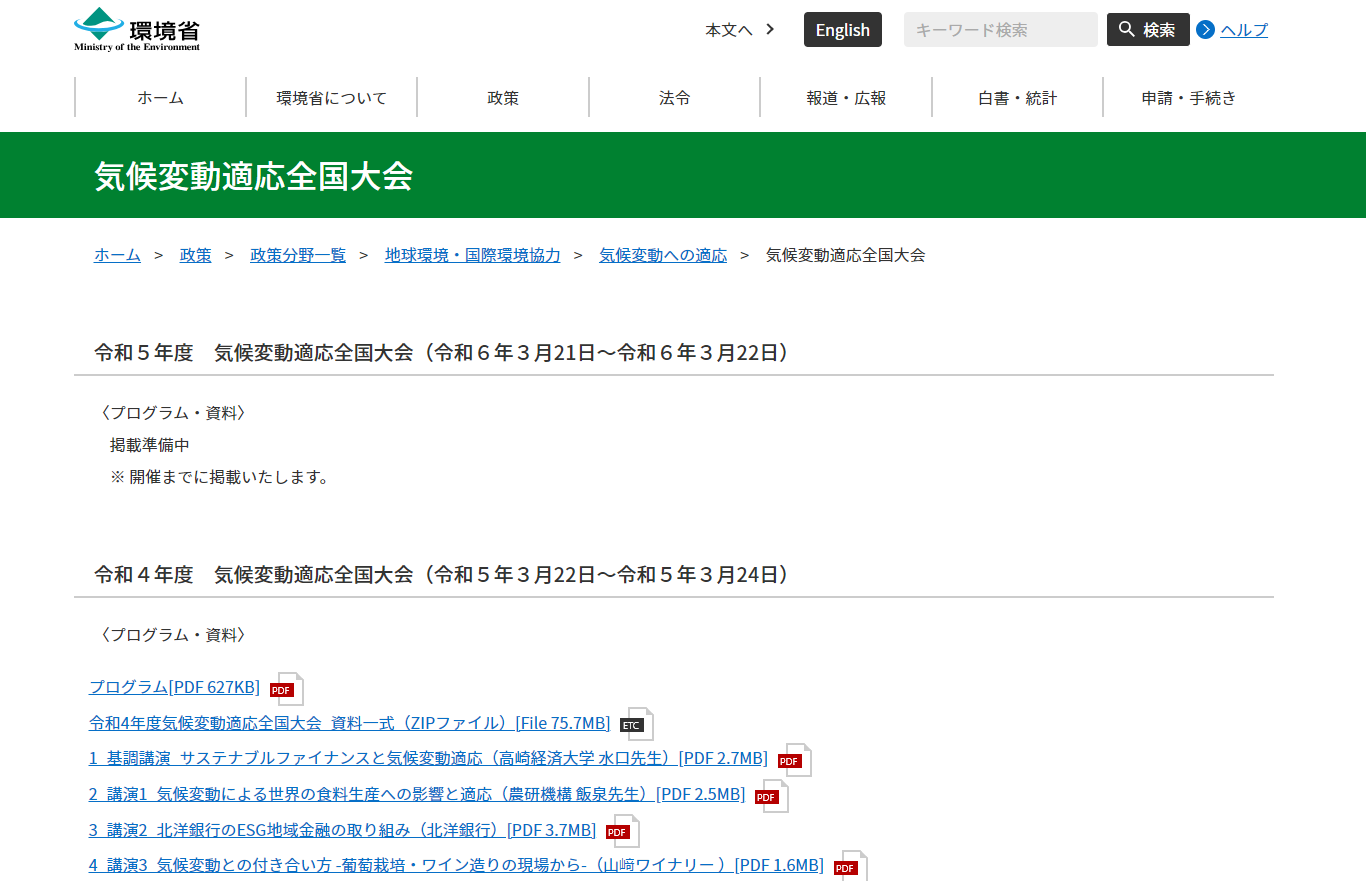Click PDF icon beside 北洋銀行 ESG link
Image resolution: width=1366 pixels, height=881 pixels.
tap(622, 832)
